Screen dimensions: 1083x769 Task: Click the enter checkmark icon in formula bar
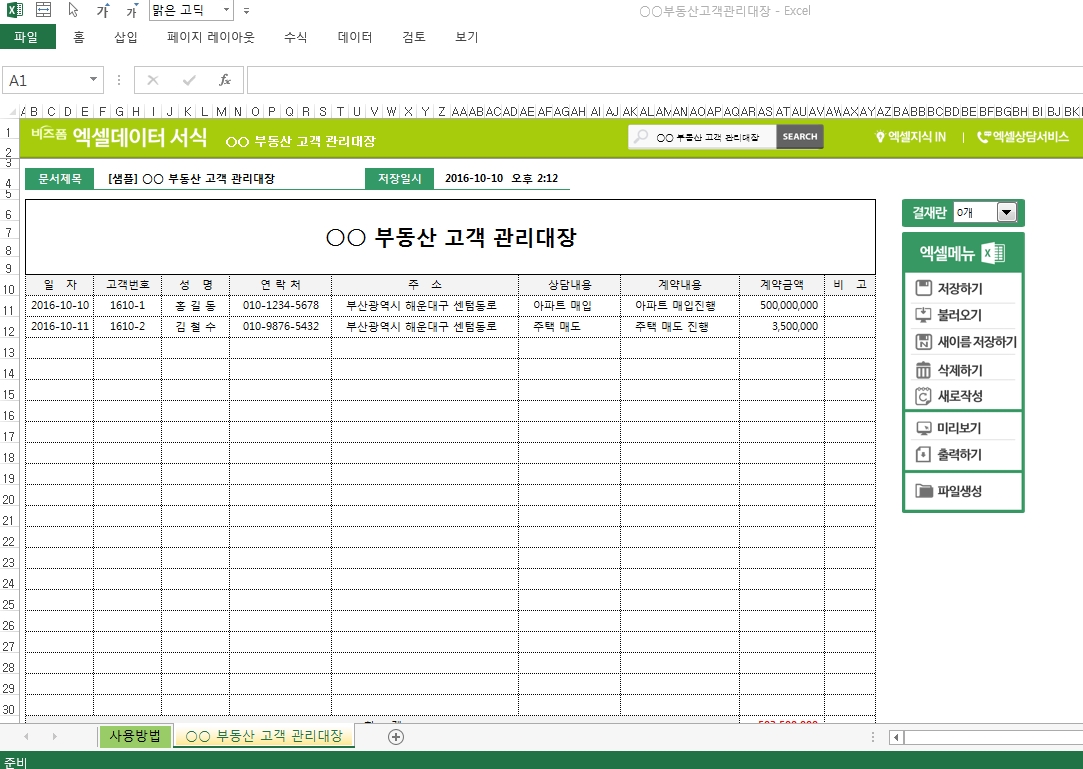pyautogui.click(x=189, y=80)
